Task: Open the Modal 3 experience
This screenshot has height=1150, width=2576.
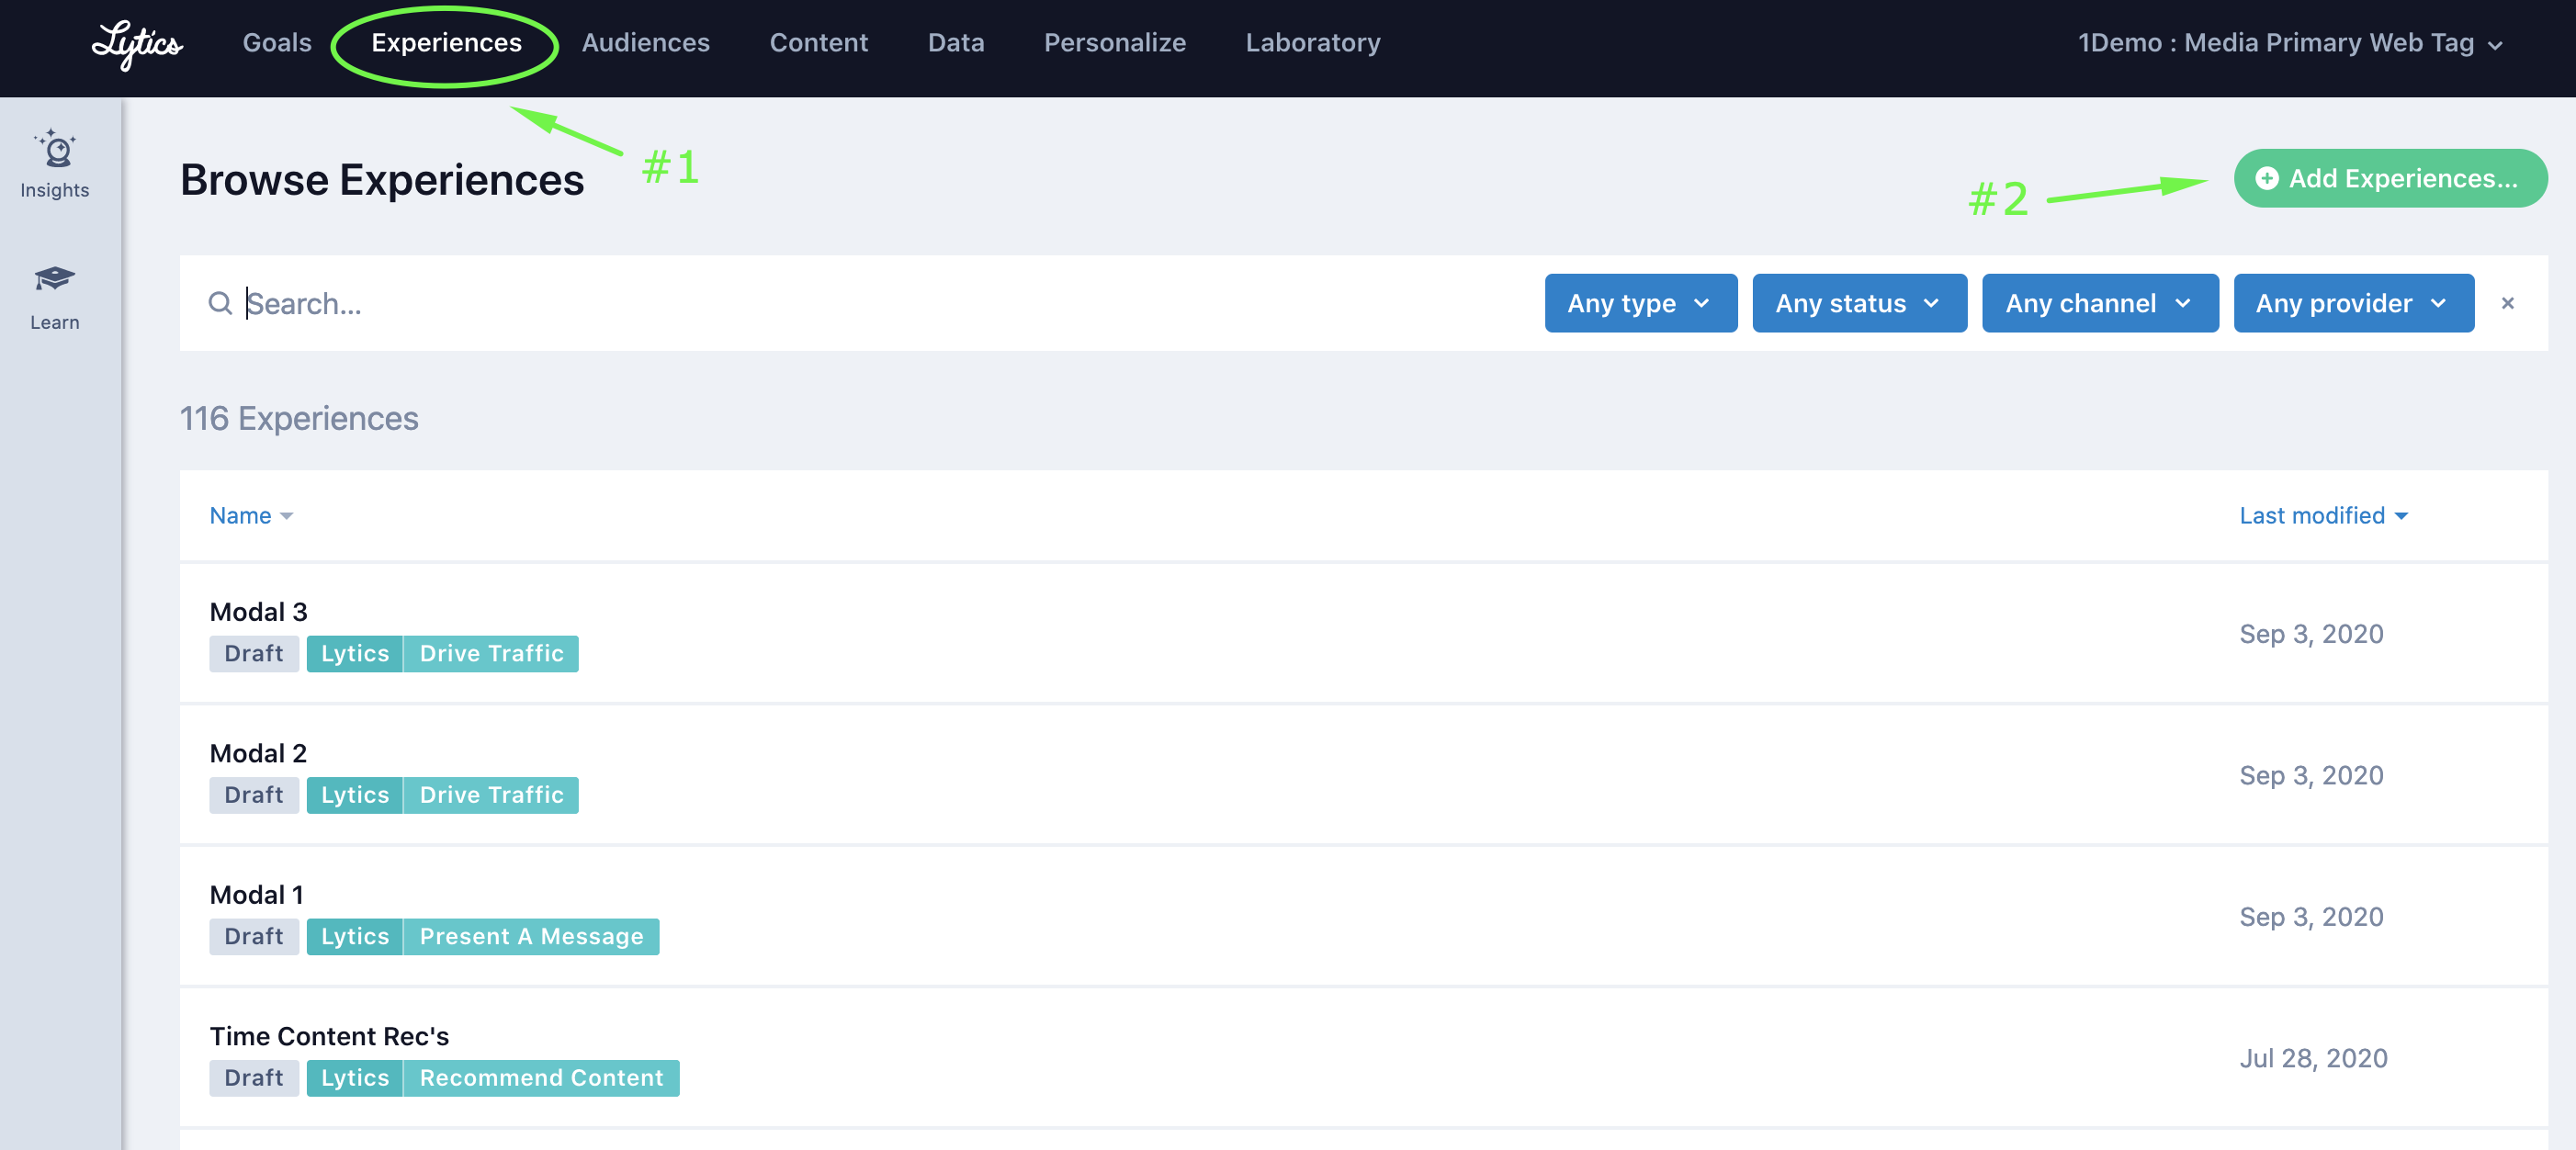Action: point(258,611)
